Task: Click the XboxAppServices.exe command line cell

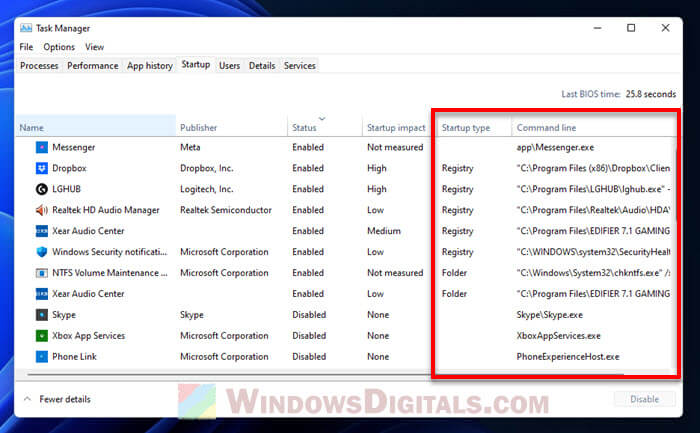Action: (558, 336)
